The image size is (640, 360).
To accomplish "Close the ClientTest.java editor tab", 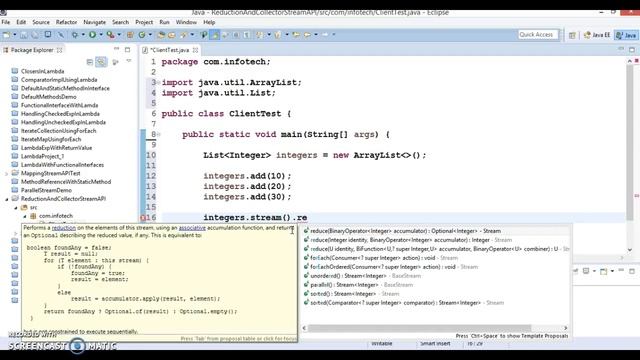I will 196,50.
